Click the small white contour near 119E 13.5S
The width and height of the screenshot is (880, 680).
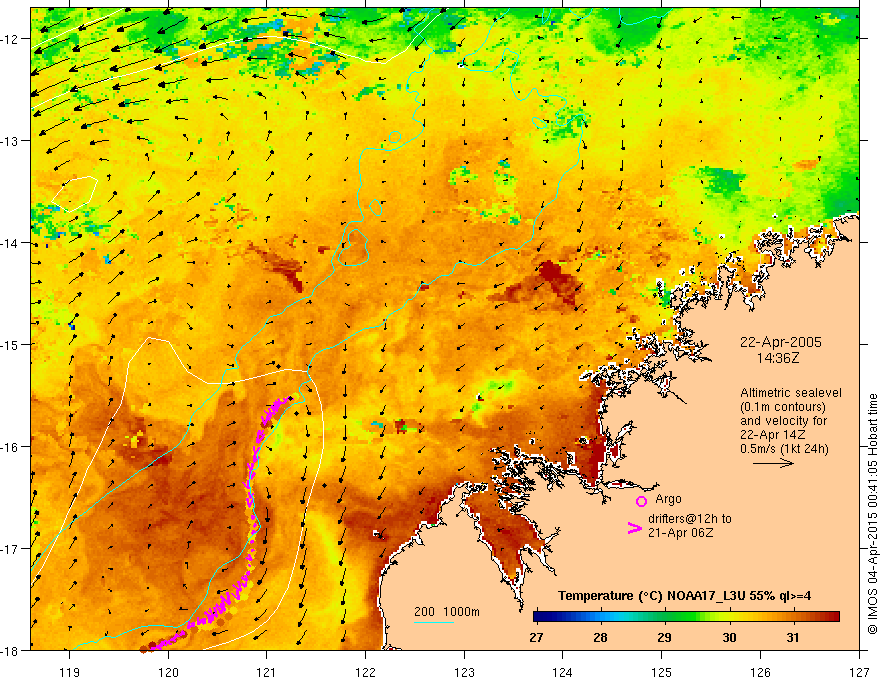(75, 194)
